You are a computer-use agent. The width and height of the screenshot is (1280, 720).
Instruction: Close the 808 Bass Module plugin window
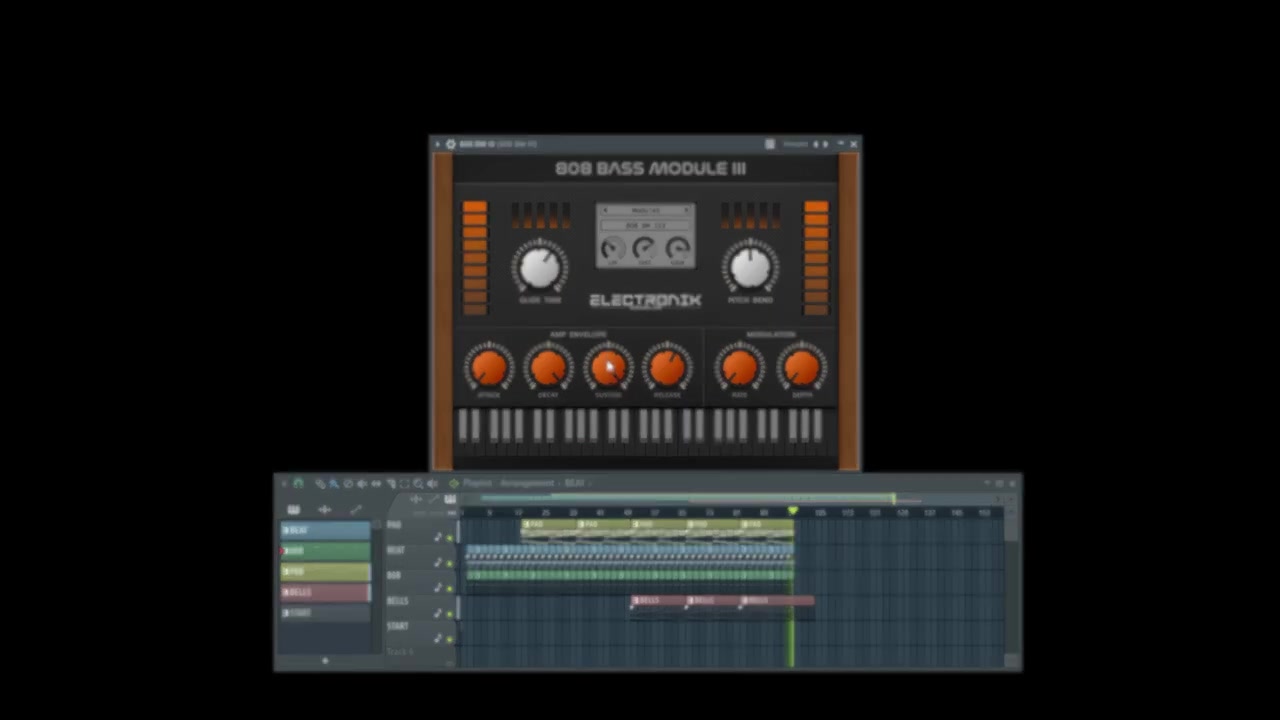click(x=853, y=144)
